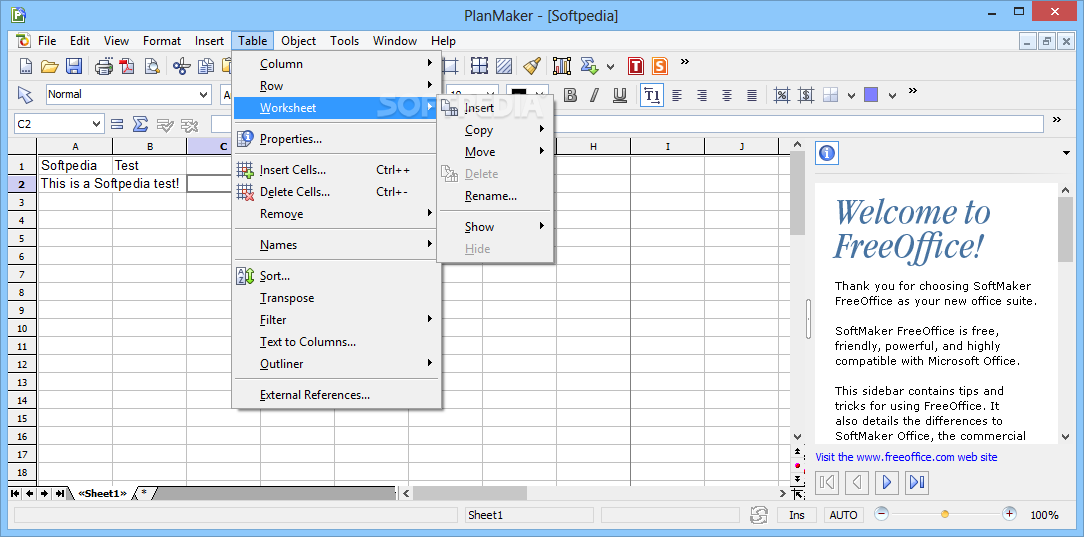The image size is (1084, 537).
Task: Toggle bold formatting
Action: (x=570, y=95)
